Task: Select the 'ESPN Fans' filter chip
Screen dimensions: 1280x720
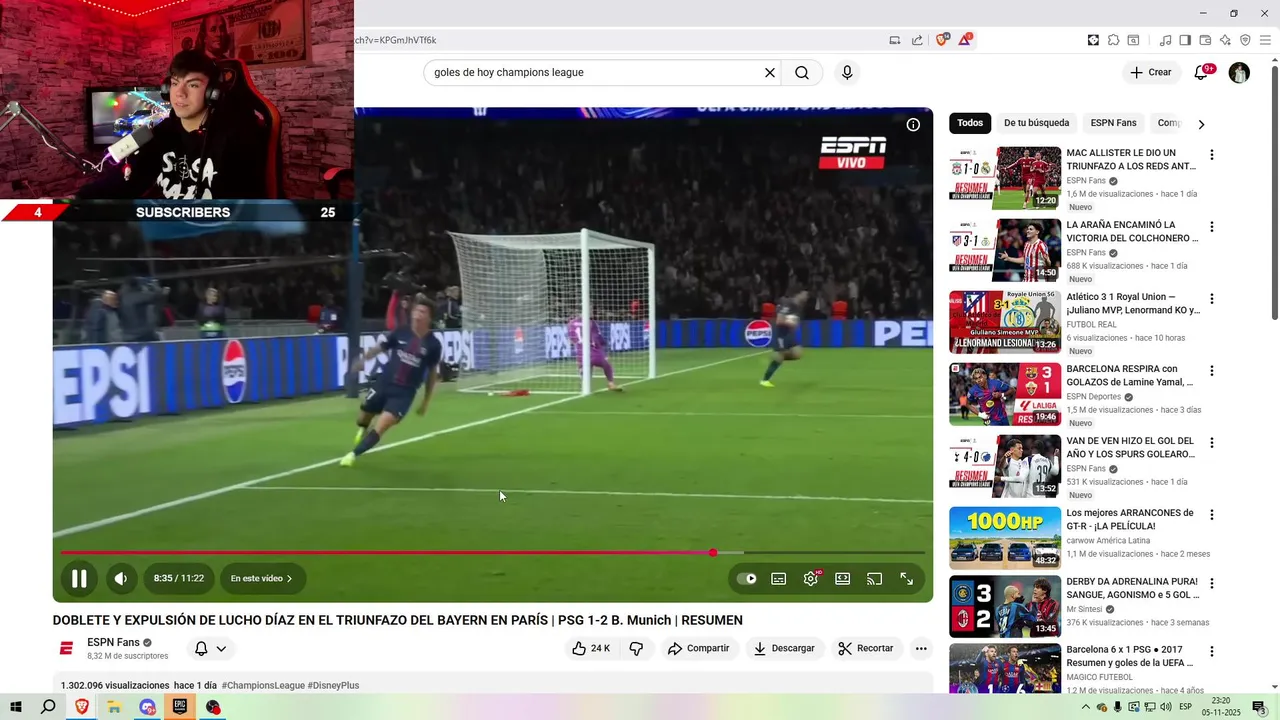Action: click(1113, 123)
